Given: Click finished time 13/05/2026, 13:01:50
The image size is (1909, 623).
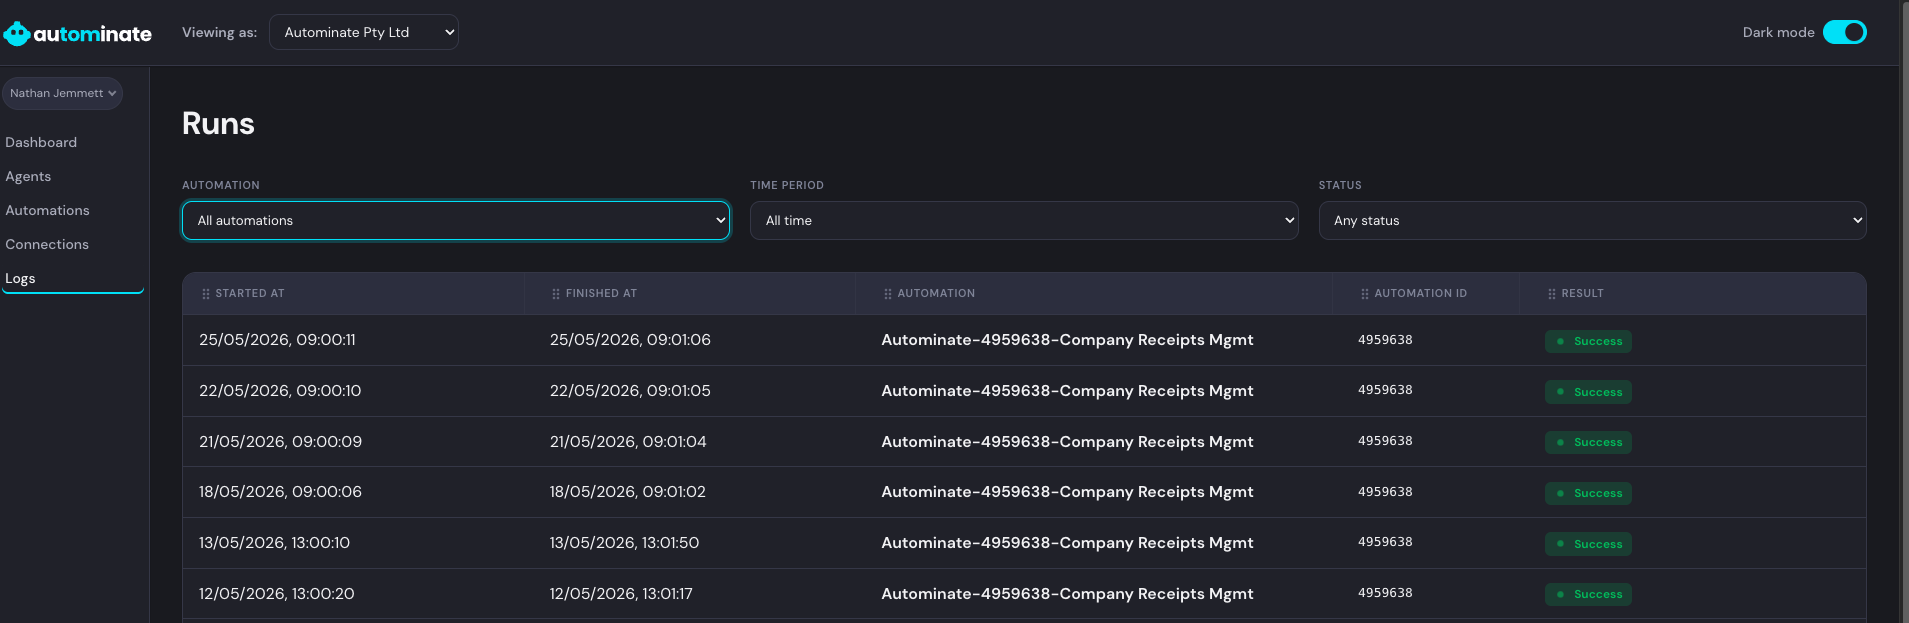Looking at the screenshot, I should (624, 543).
